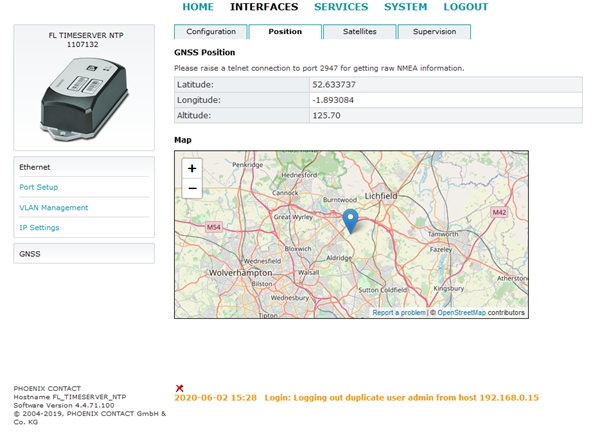The image size is (602, 441).
Task: Click LOGOUT in the top navigation
Action: tap(466, 7)
